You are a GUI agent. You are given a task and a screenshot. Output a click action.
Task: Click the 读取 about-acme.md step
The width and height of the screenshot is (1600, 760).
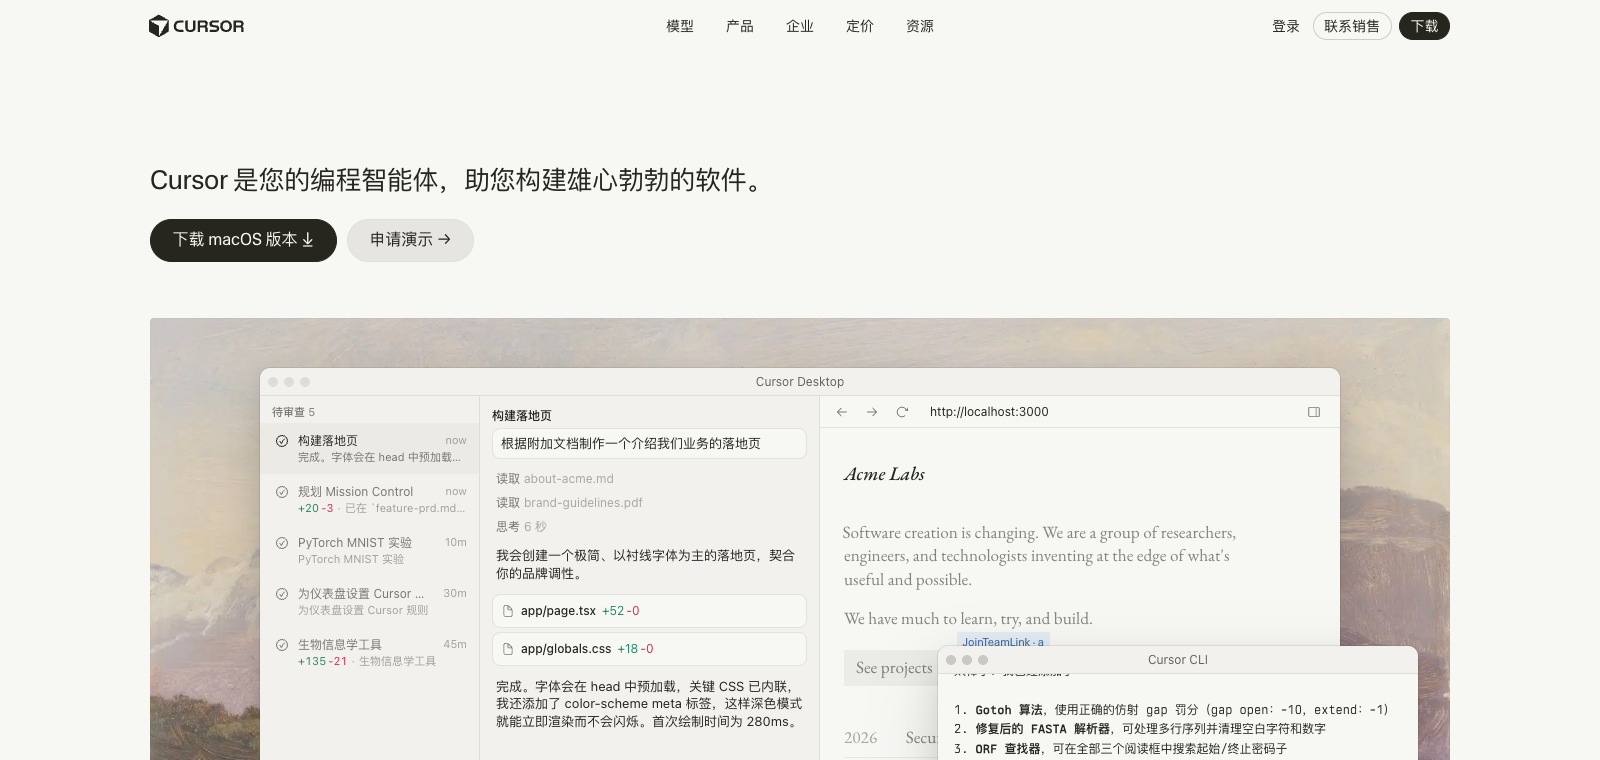click(x=555, y=479)
